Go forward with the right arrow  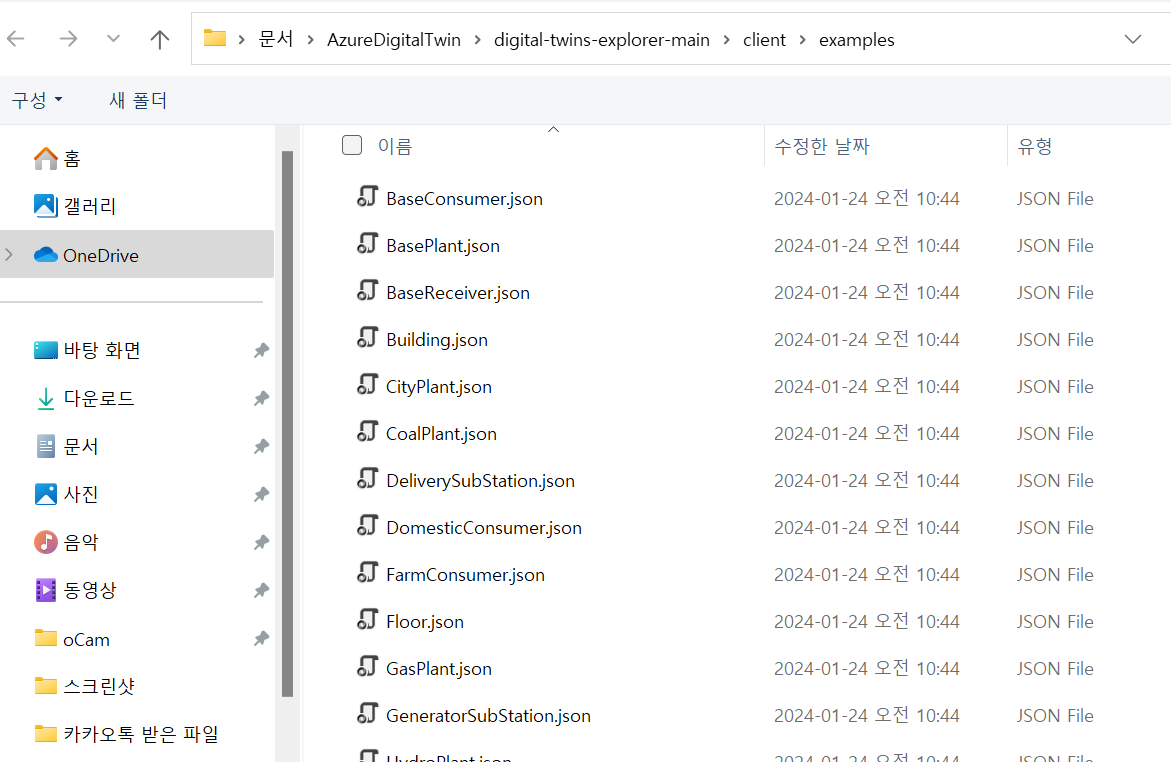tap(68, 39)
